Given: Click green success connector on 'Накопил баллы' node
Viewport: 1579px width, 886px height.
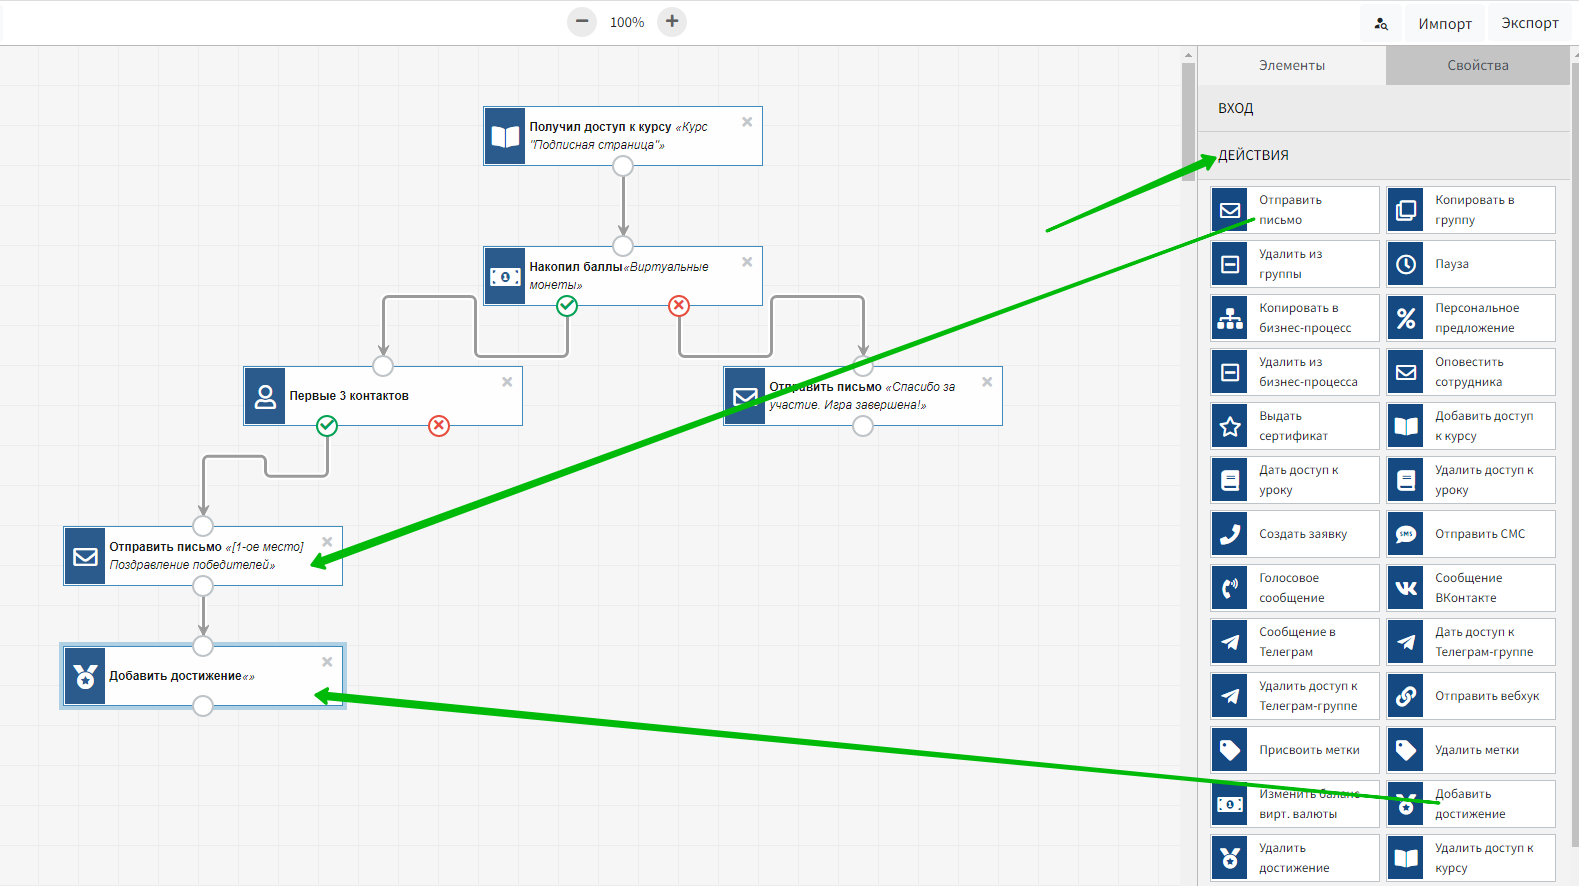Looking at the screenshot, I should (567, 306).
